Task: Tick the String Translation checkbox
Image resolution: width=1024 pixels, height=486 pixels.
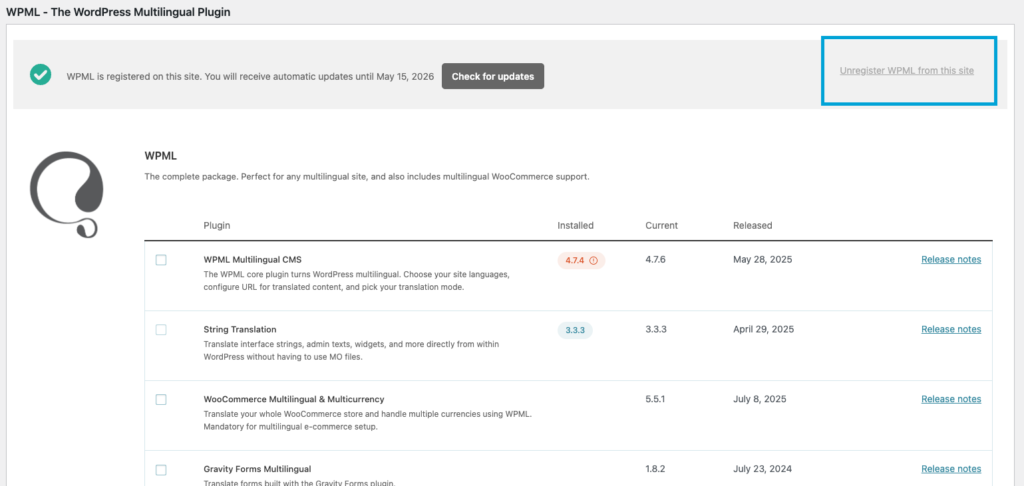Action: point(161,330)
